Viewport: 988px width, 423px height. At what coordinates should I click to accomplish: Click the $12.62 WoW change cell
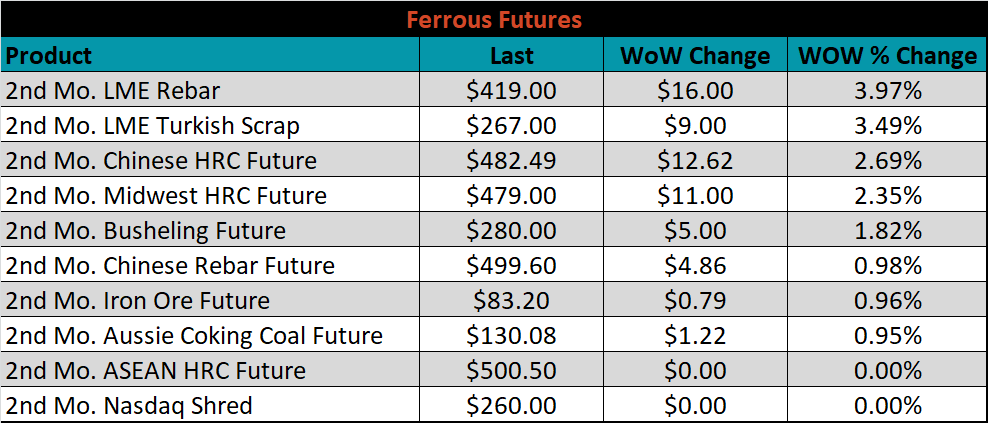[695, 159]
